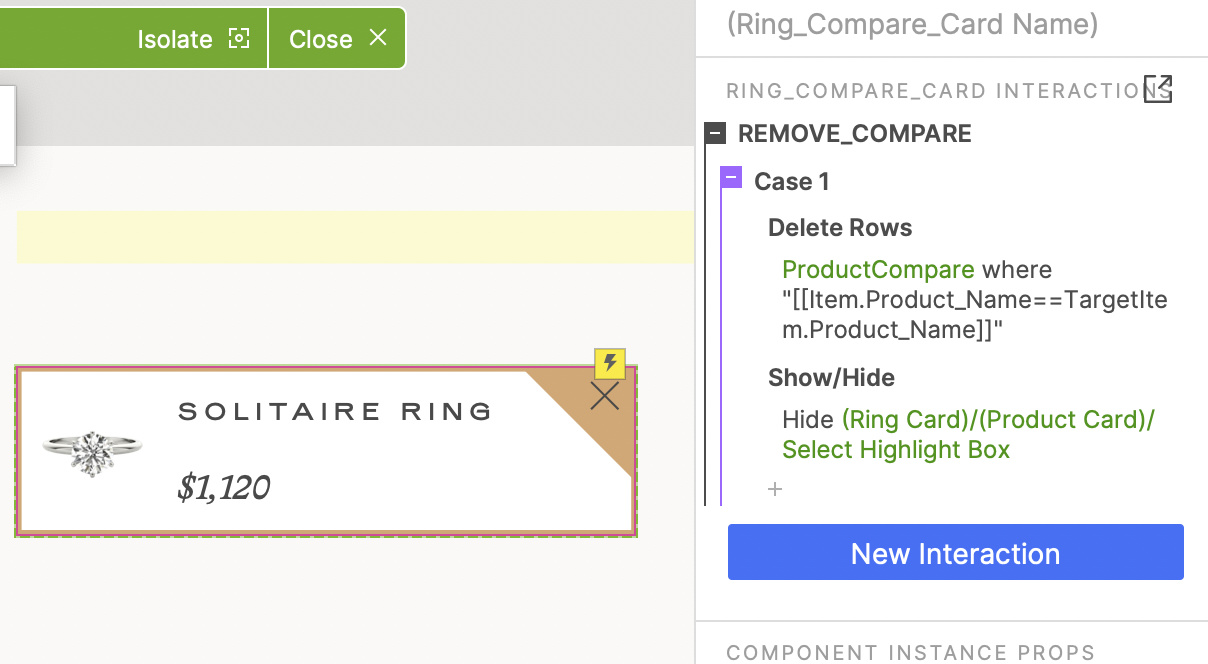The image size is (1208, 664).
Task: Click the SOLITAIRE RING title text
Action: [336, 411]
